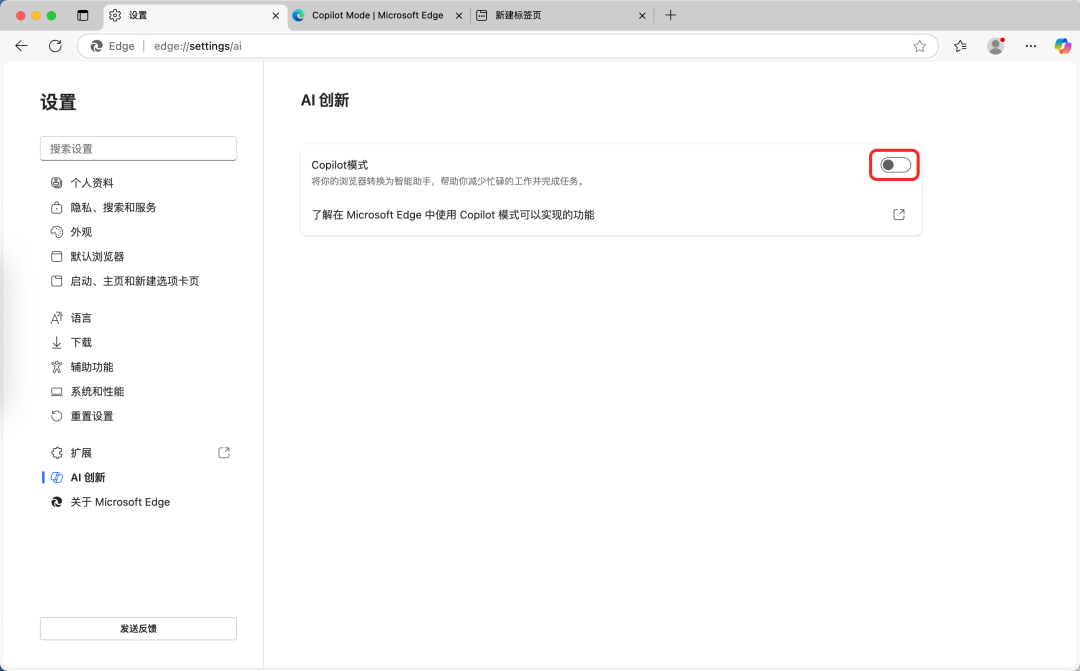Open the Copilot sidebar icon in toolbar
The height and width of the screenshot is (671, 1080).
tap(1063, 46)
